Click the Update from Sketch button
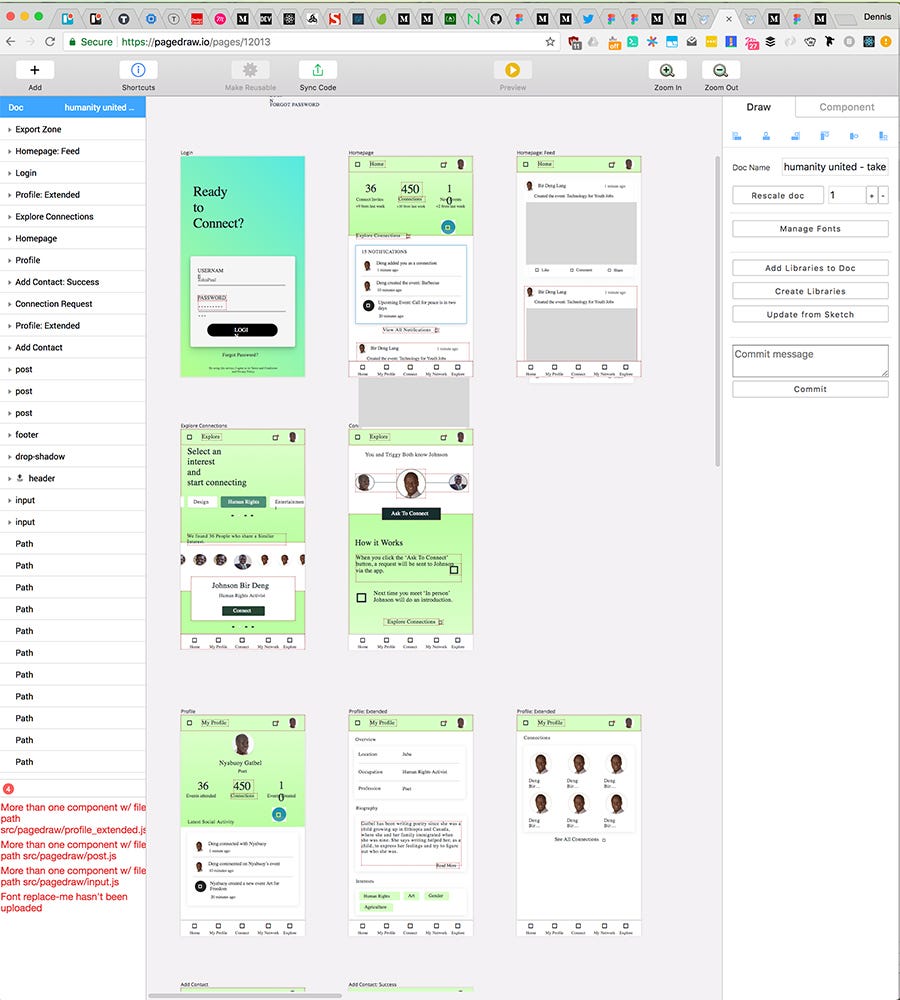 coord(809,313)
